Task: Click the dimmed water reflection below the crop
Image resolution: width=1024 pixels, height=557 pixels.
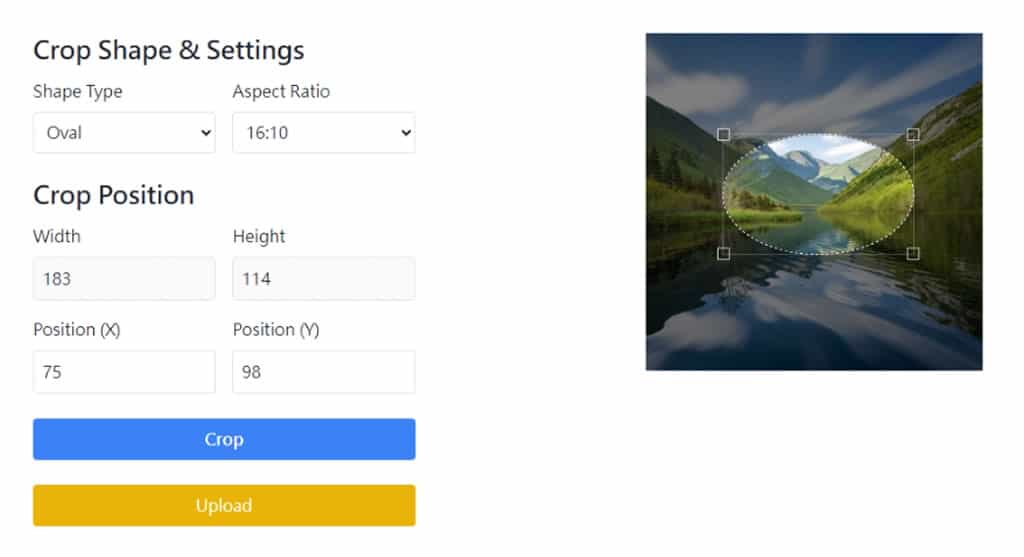Action: coord(814,313)
